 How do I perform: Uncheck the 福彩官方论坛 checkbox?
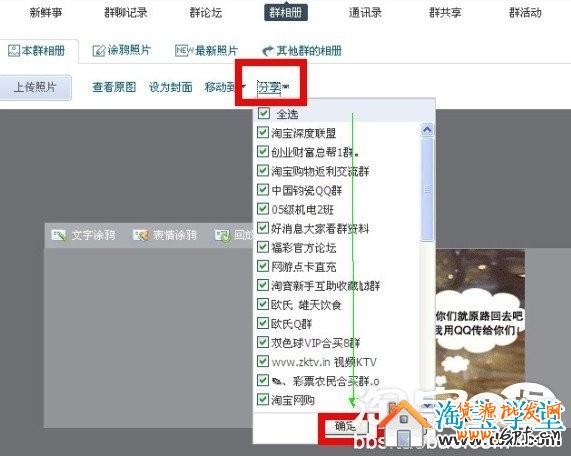point(263,247)
